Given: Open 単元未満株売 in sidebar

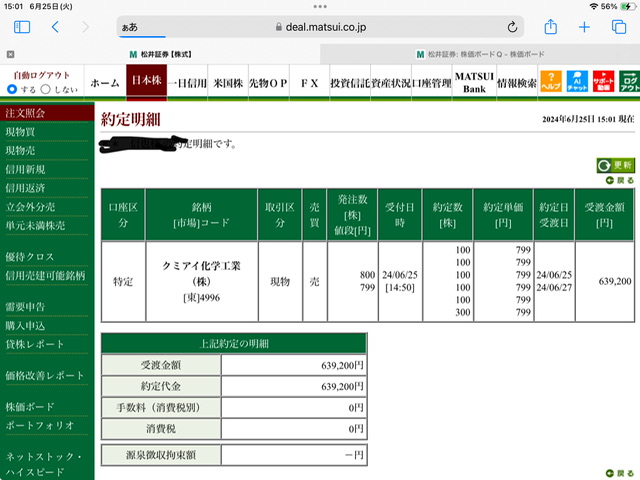Looking at the screenshot, I should pos(36,226).
